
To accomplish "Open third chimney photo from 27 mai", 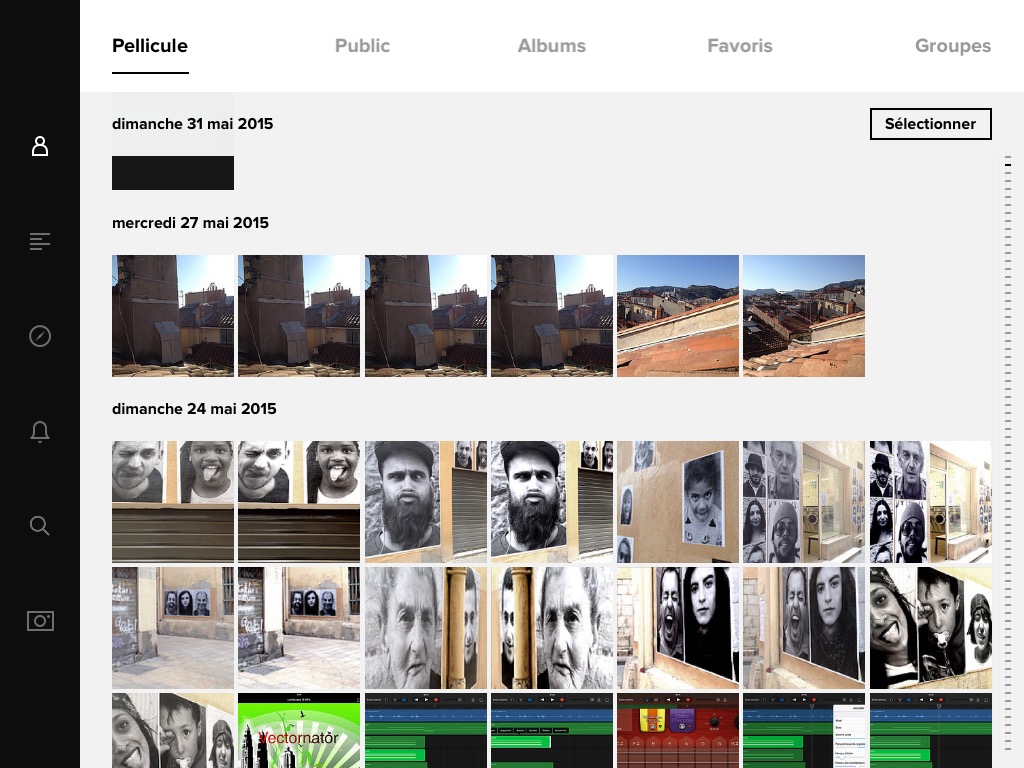I will [426, 316].
